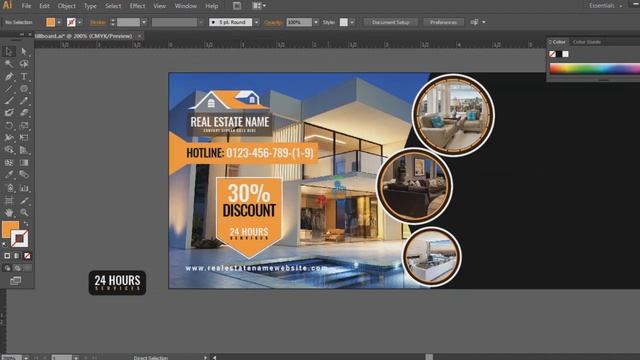The width and height of the screenshot is (640, 360).
Task: Switch paint mode to Color
Action: tap(7, 256)
